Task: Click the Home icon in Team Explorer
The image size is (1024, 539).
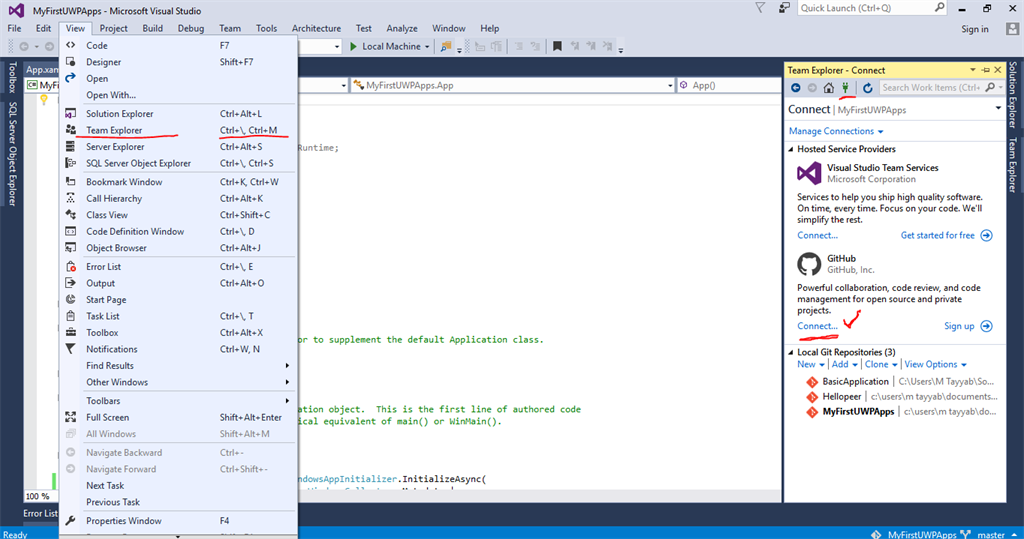Action: click(829, 88)
